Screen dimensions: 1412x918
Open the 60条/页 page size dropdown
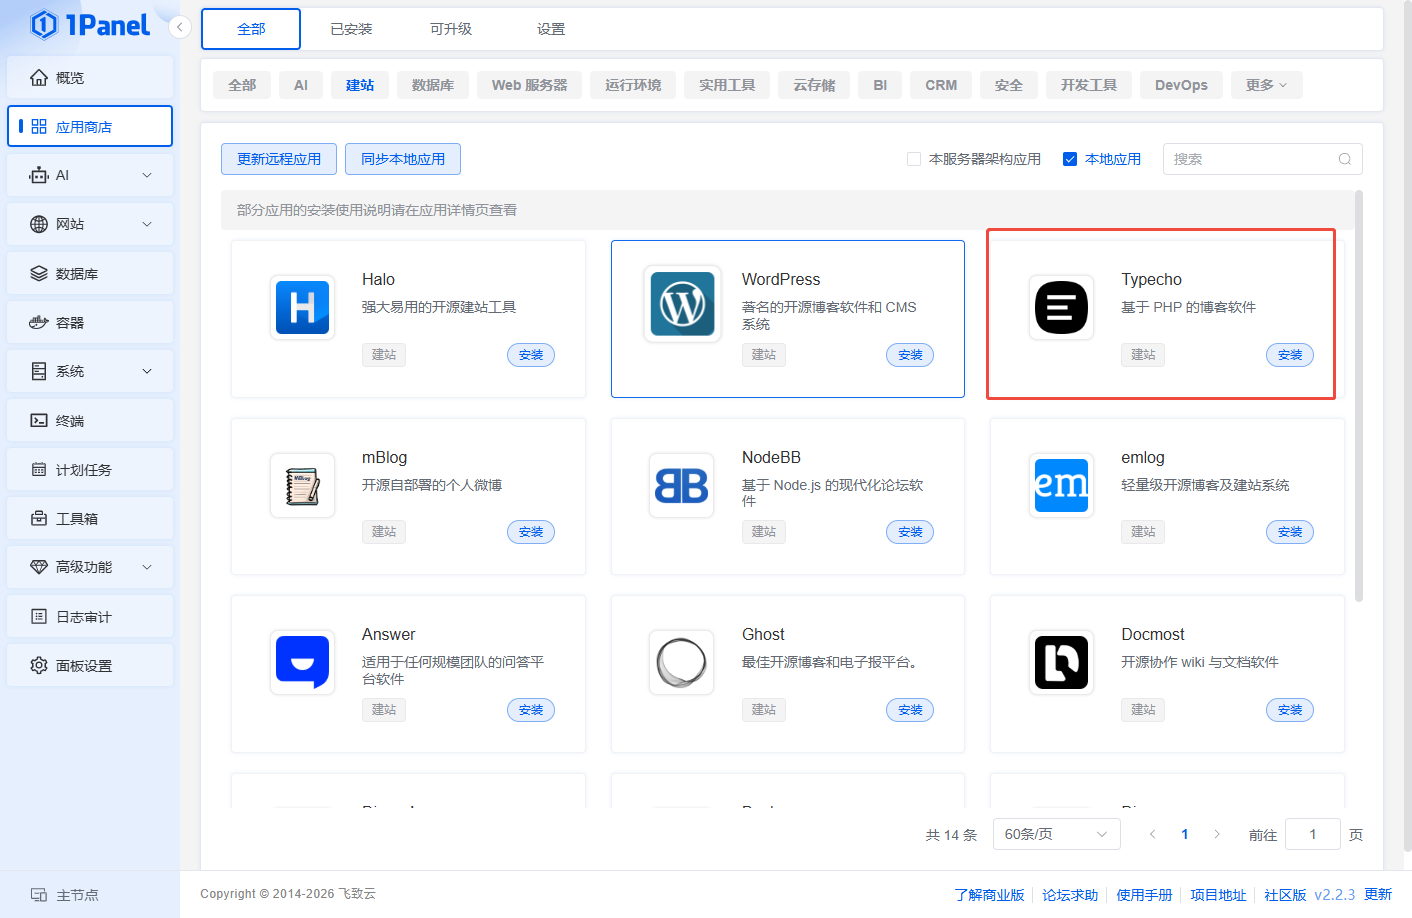(x=1056, y=834)
